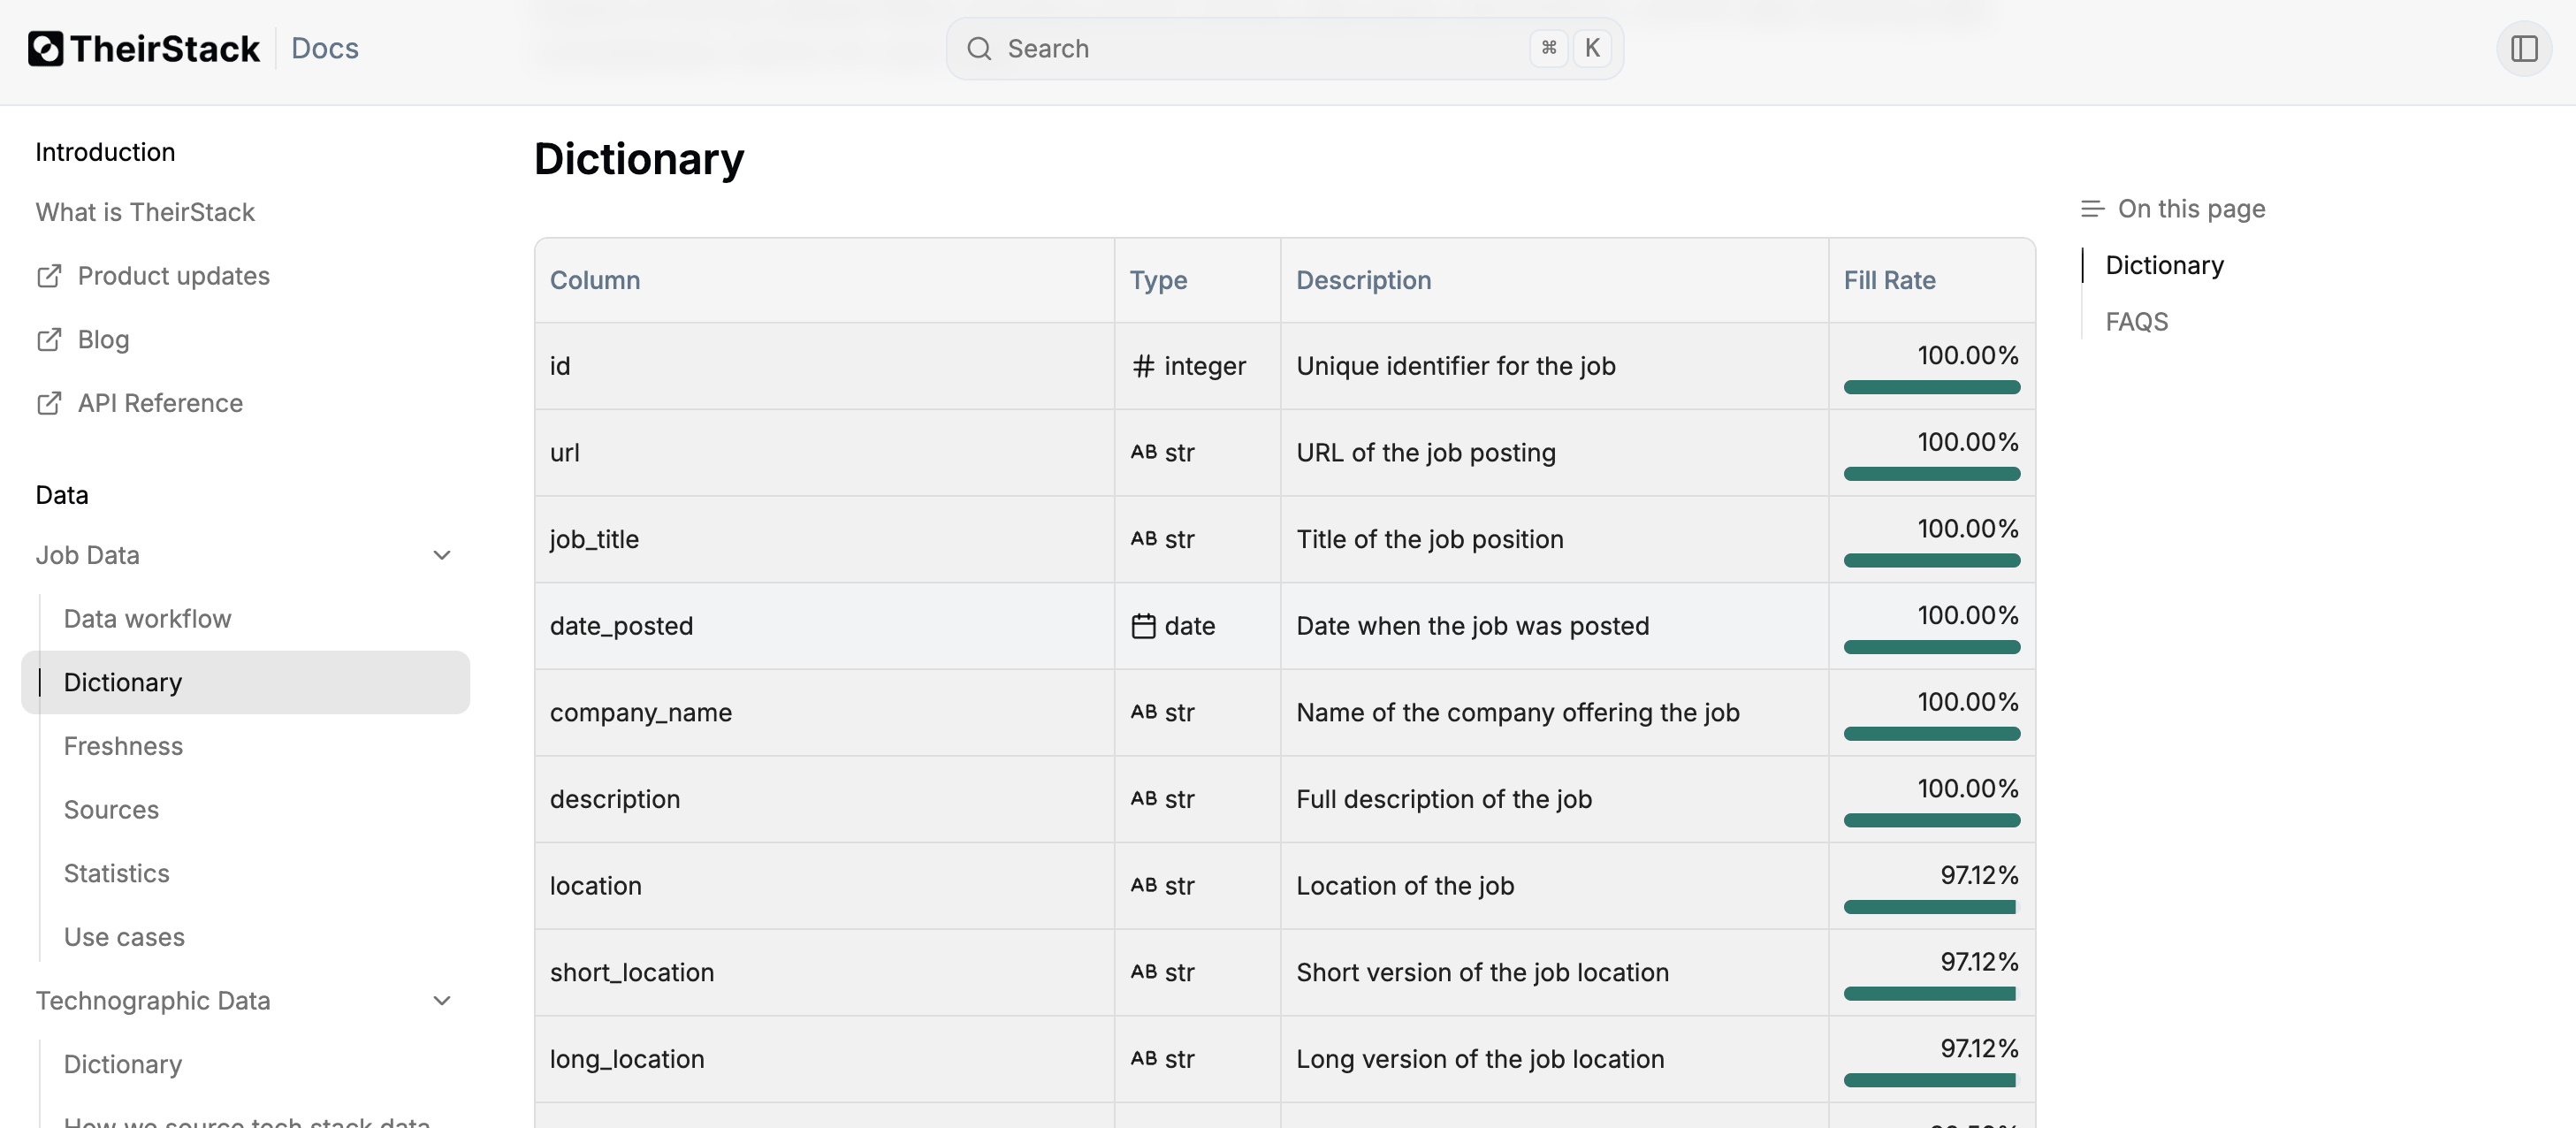Click the Docs link in header
Image resolution: width=2576 pixels, height=1128 pixels.
tap(325, 48)
